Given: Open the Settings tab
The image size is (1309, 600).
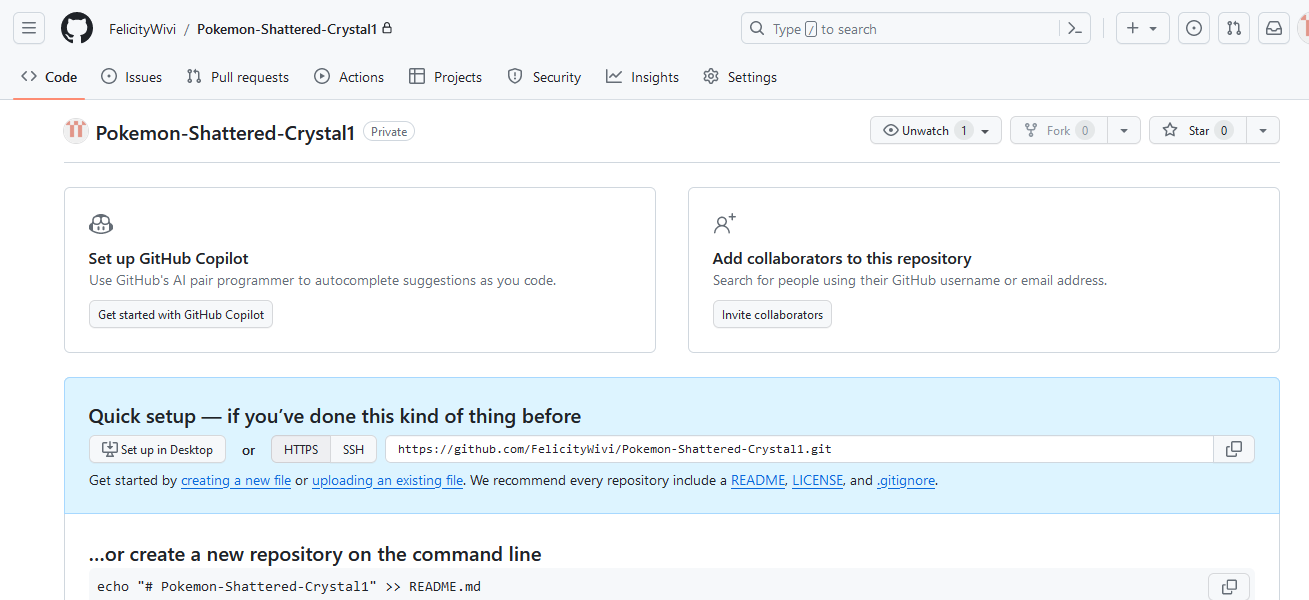Looking at the screenshot, I should point(740,77).
